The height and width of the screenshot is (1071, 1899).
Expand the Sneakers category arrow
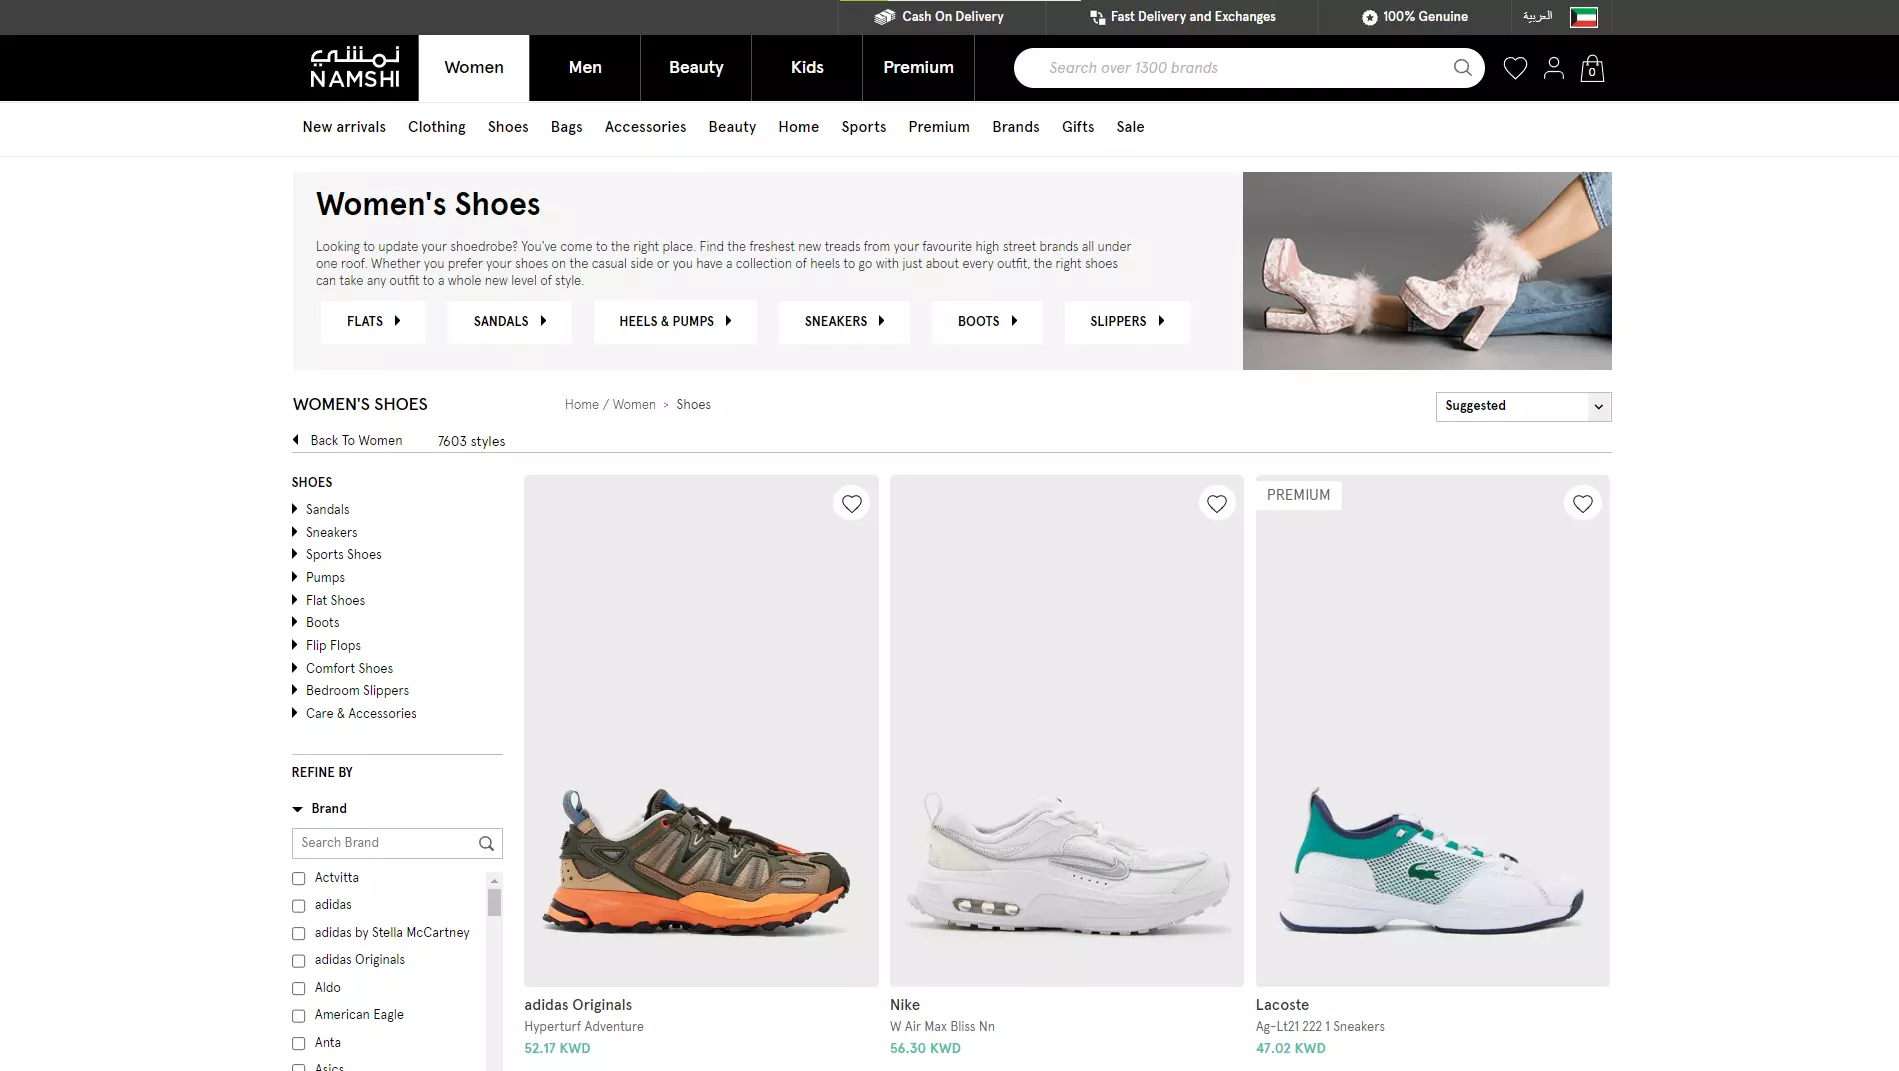point(294,532)
